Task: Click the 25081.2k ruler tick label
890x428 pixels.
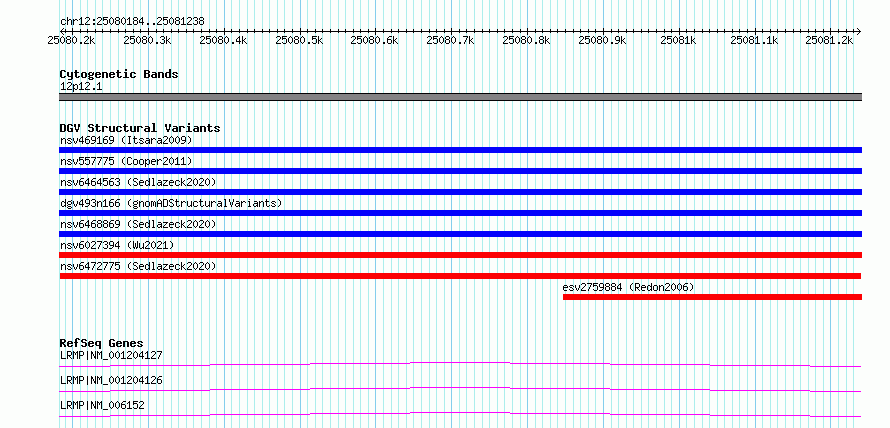Action: [830, 40]
